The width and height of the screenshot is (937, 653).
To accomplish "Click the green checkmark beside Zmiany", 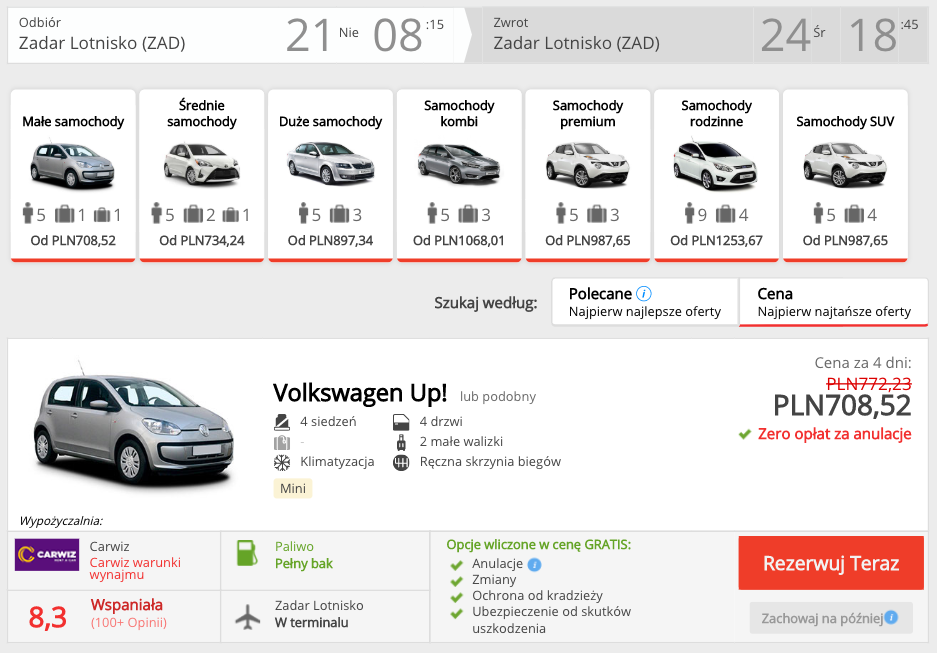I will [457, 581].
